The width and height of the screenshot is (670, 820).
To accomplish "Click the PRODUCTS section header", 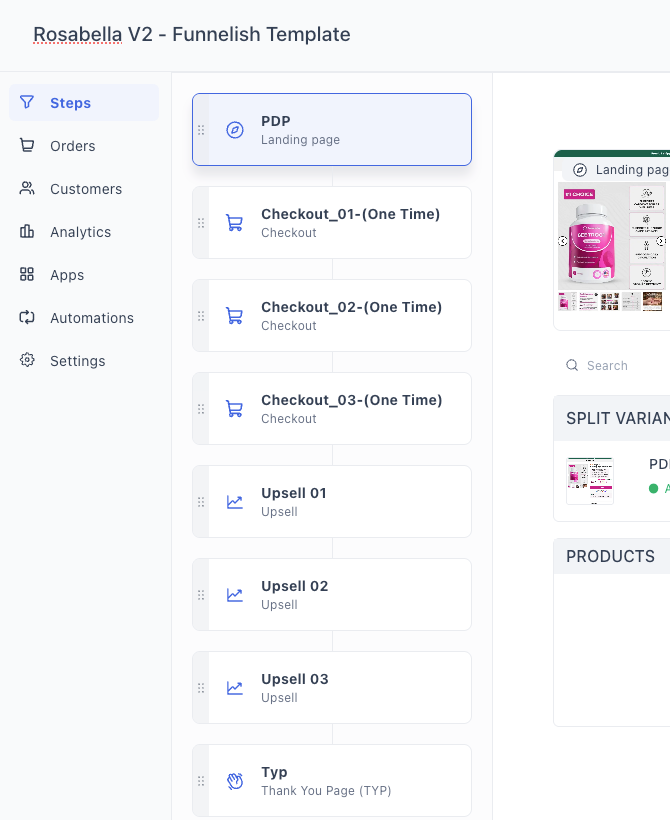I will coord(610,556).
